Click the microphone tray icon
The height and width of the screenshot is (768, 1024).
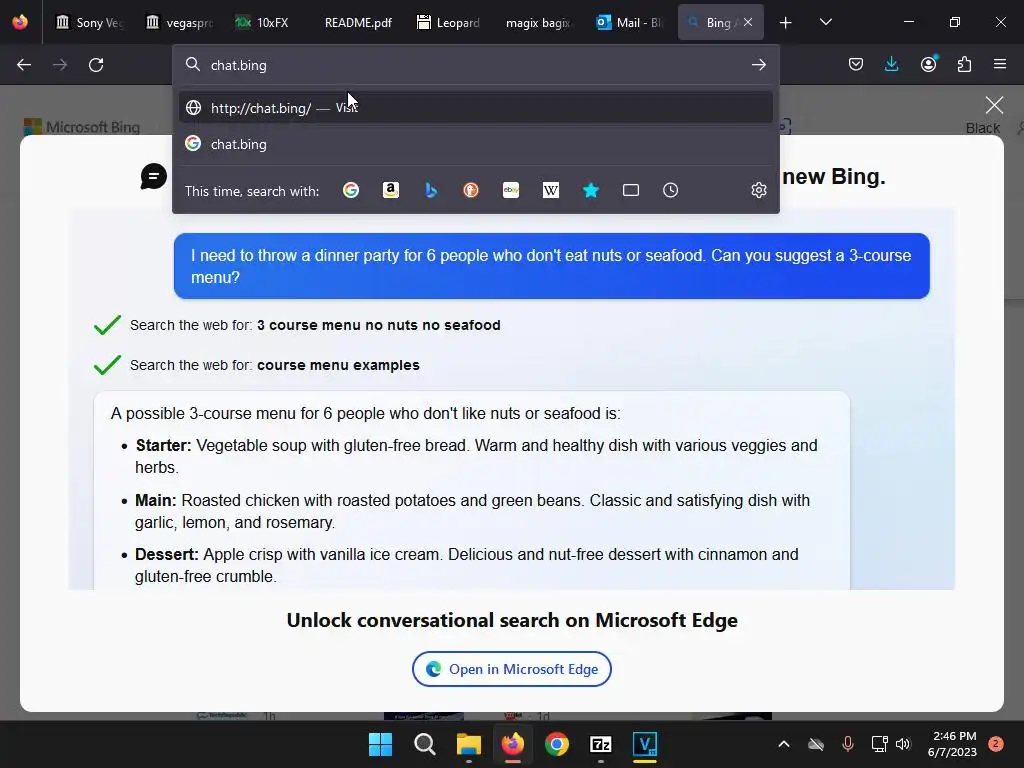coord(848,744)
